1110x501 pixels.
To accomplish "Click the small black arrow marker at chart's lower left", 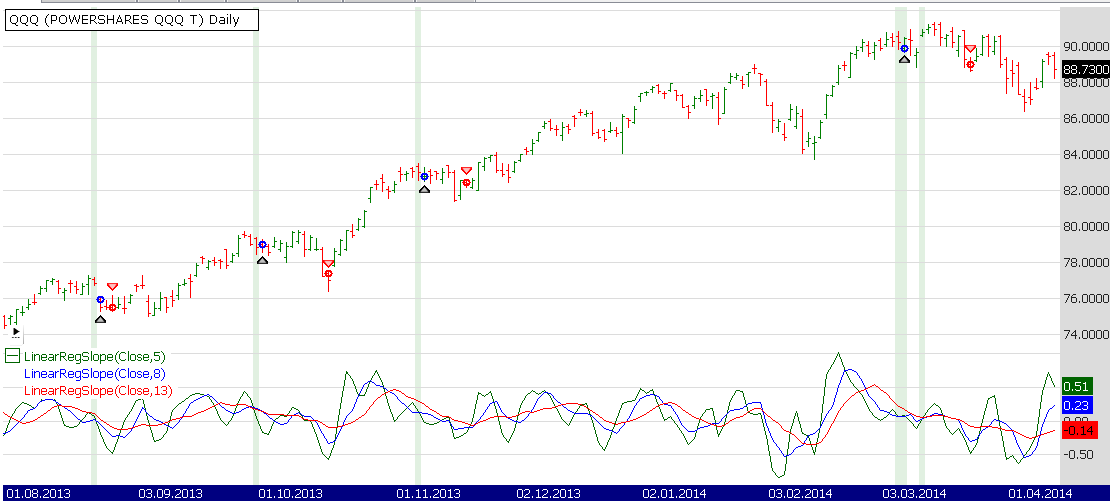I will [15, 331].
